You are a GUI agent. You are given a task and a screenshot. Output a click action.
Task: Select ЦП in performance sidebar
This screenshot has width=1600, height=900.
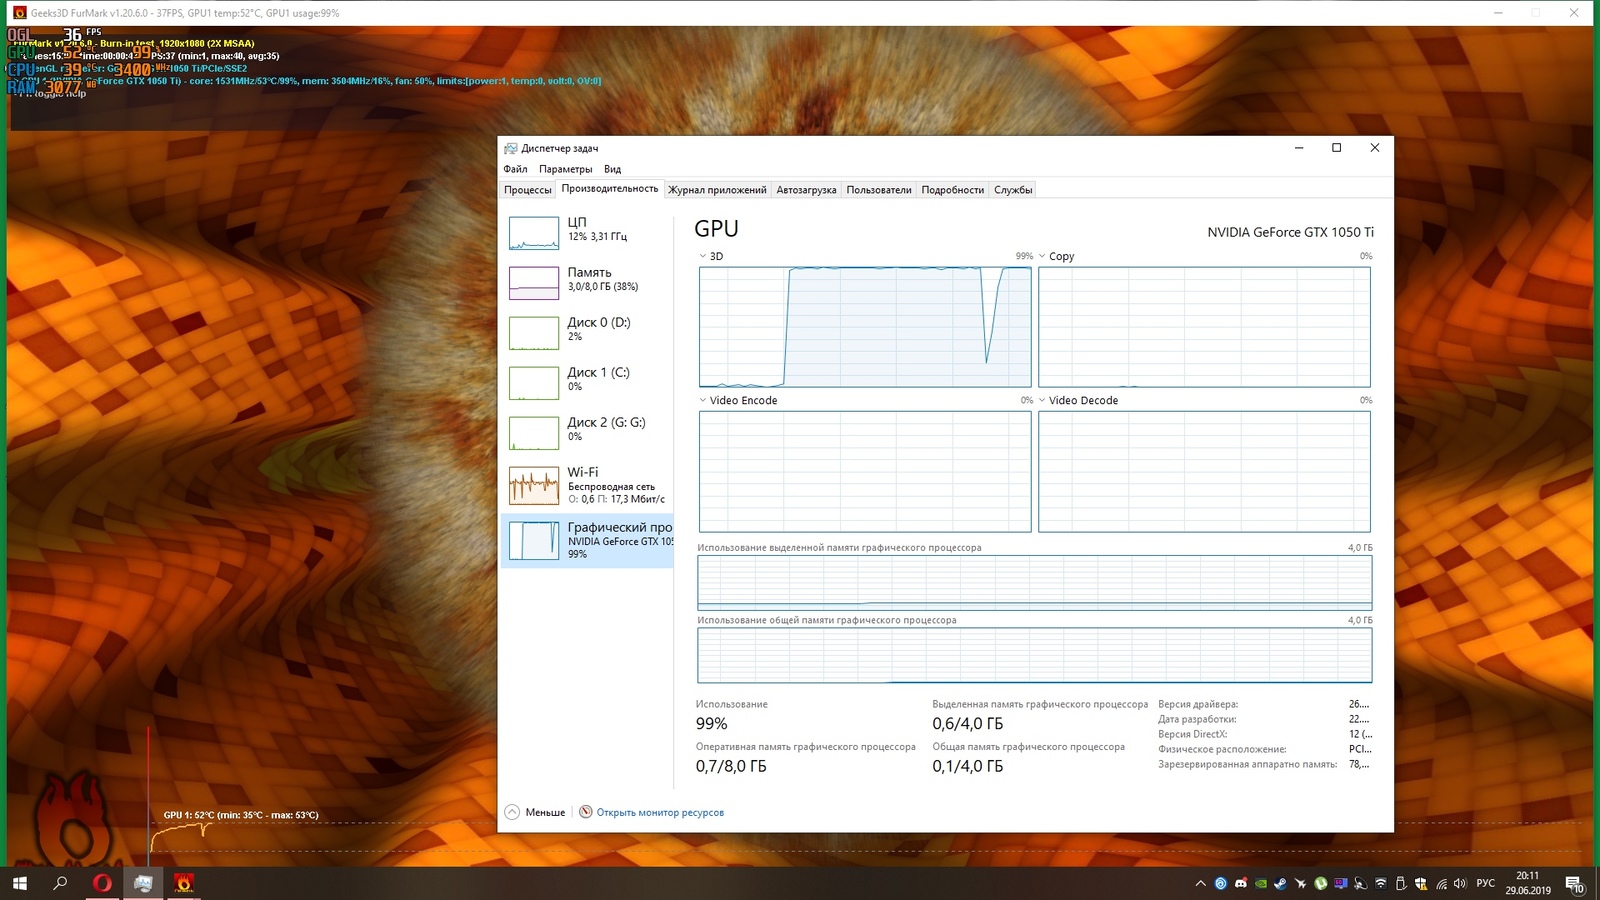point(587,233)
